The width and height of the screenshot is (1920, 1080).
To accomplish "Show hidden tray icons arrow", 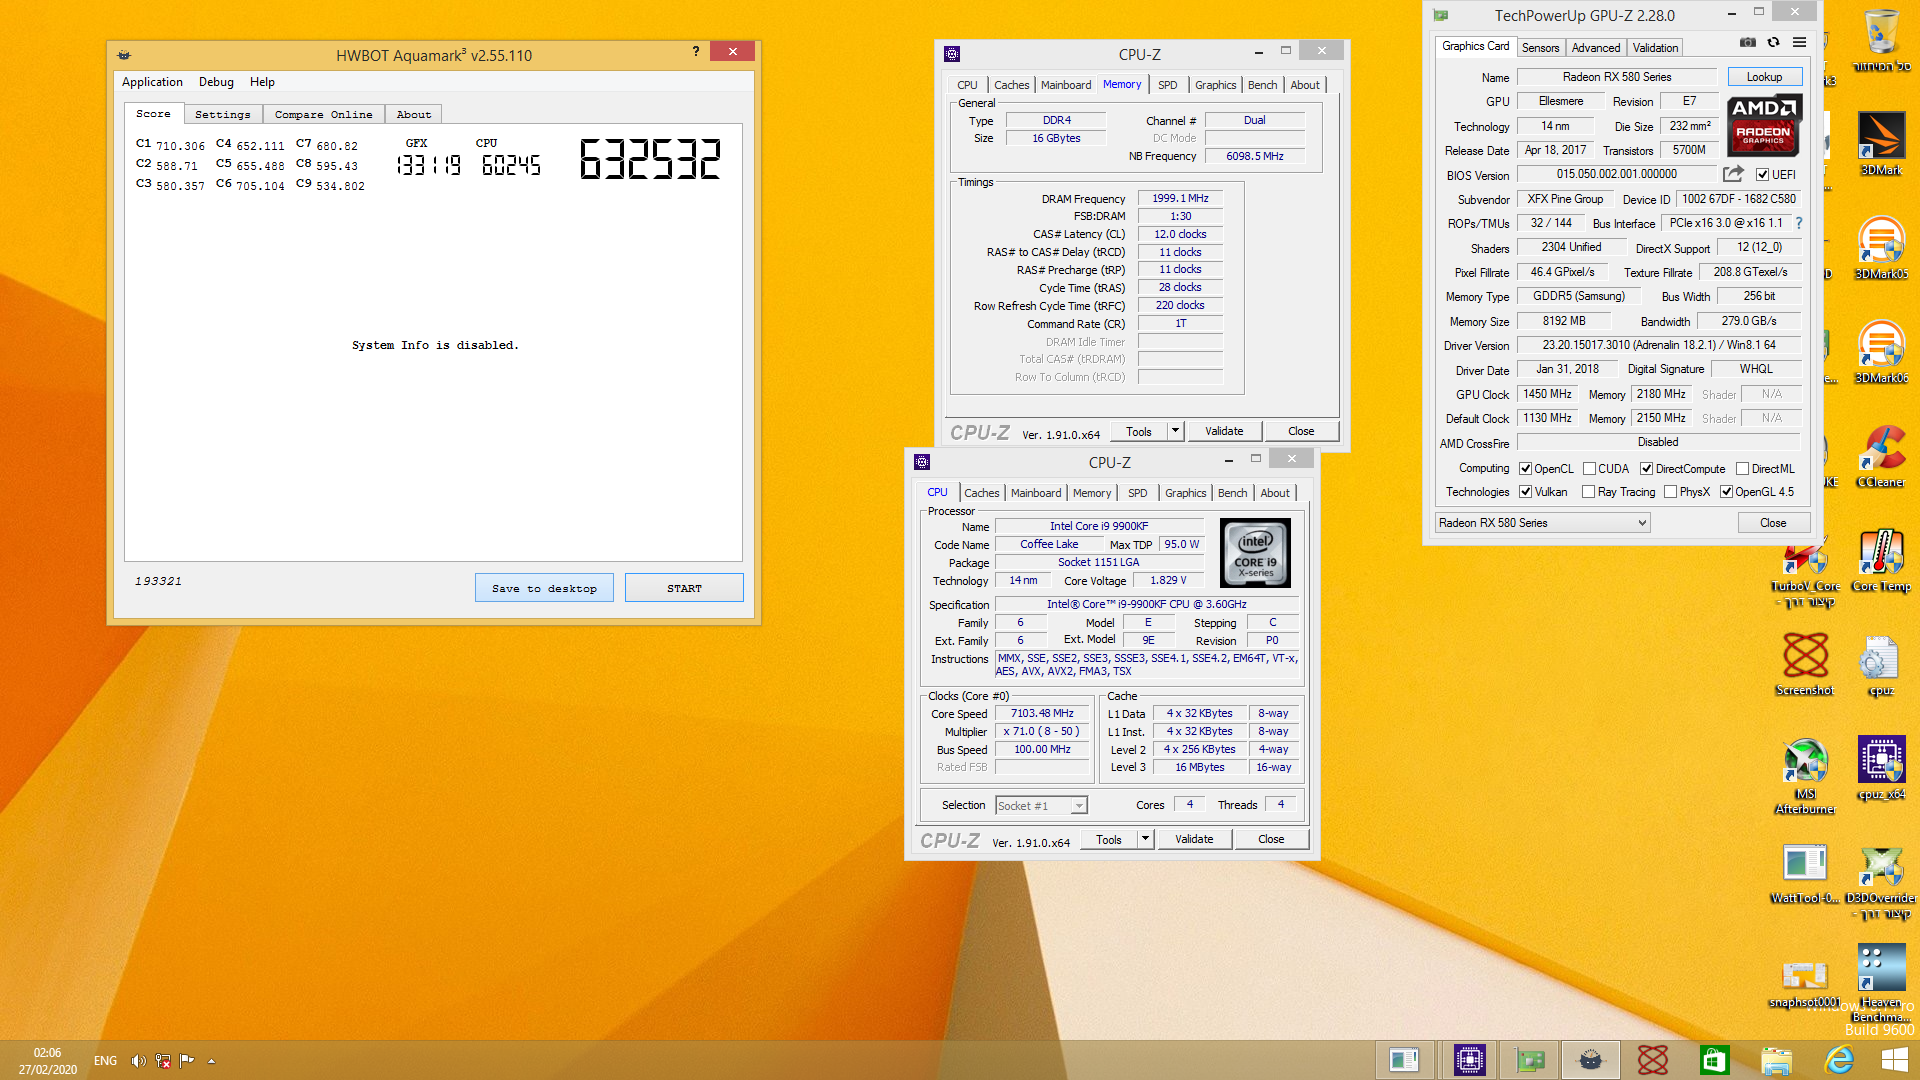I will (x=211, y=1061).
